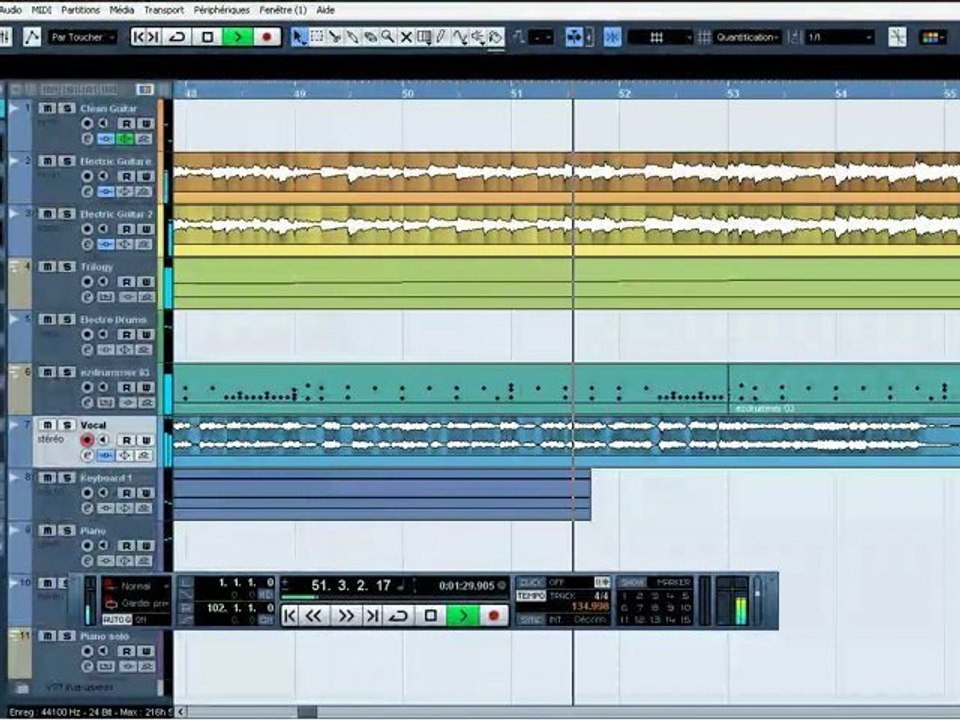The width and height of the screenshot is (960, 720).
Task: Toggle Snap on/off button
Action: (x=612, y=37)
